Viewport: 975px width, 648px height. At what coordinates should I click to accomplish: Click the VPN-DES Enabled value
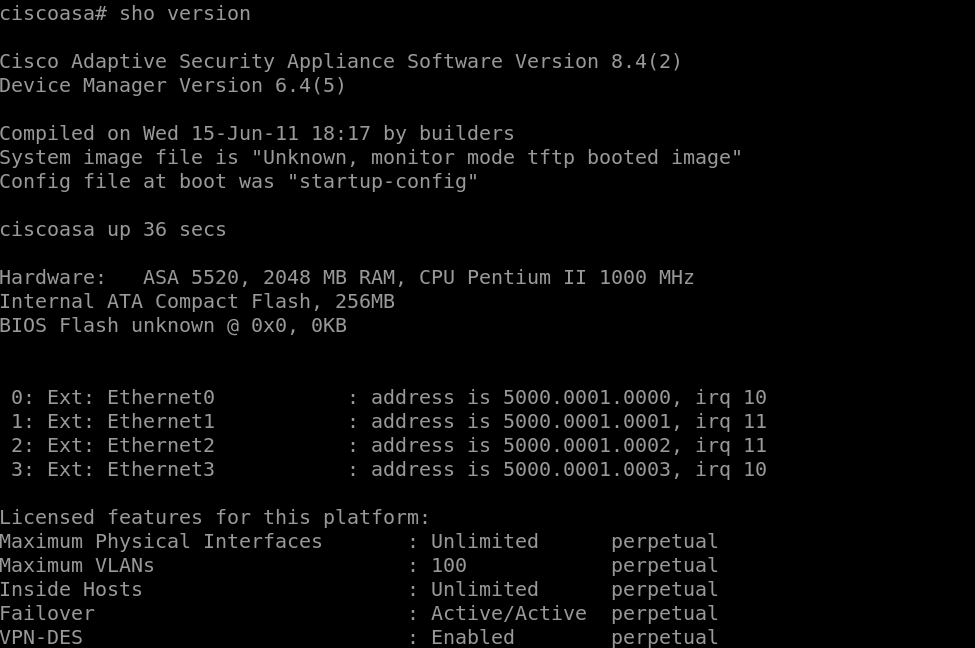pyautogui.click(x=473, y=637)
